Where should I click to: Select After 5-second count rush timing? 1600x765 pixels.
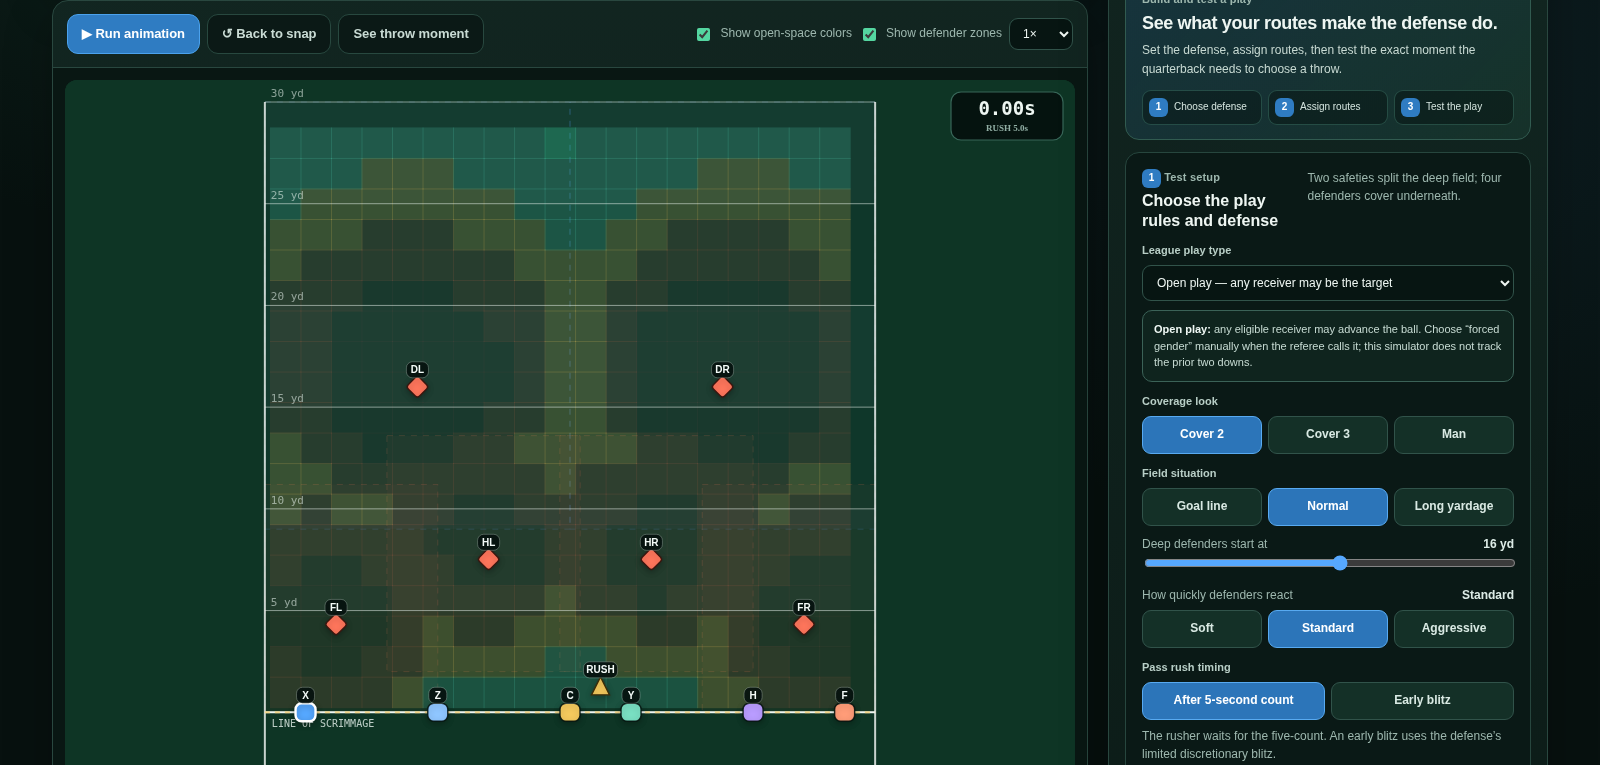point(1233,701)
